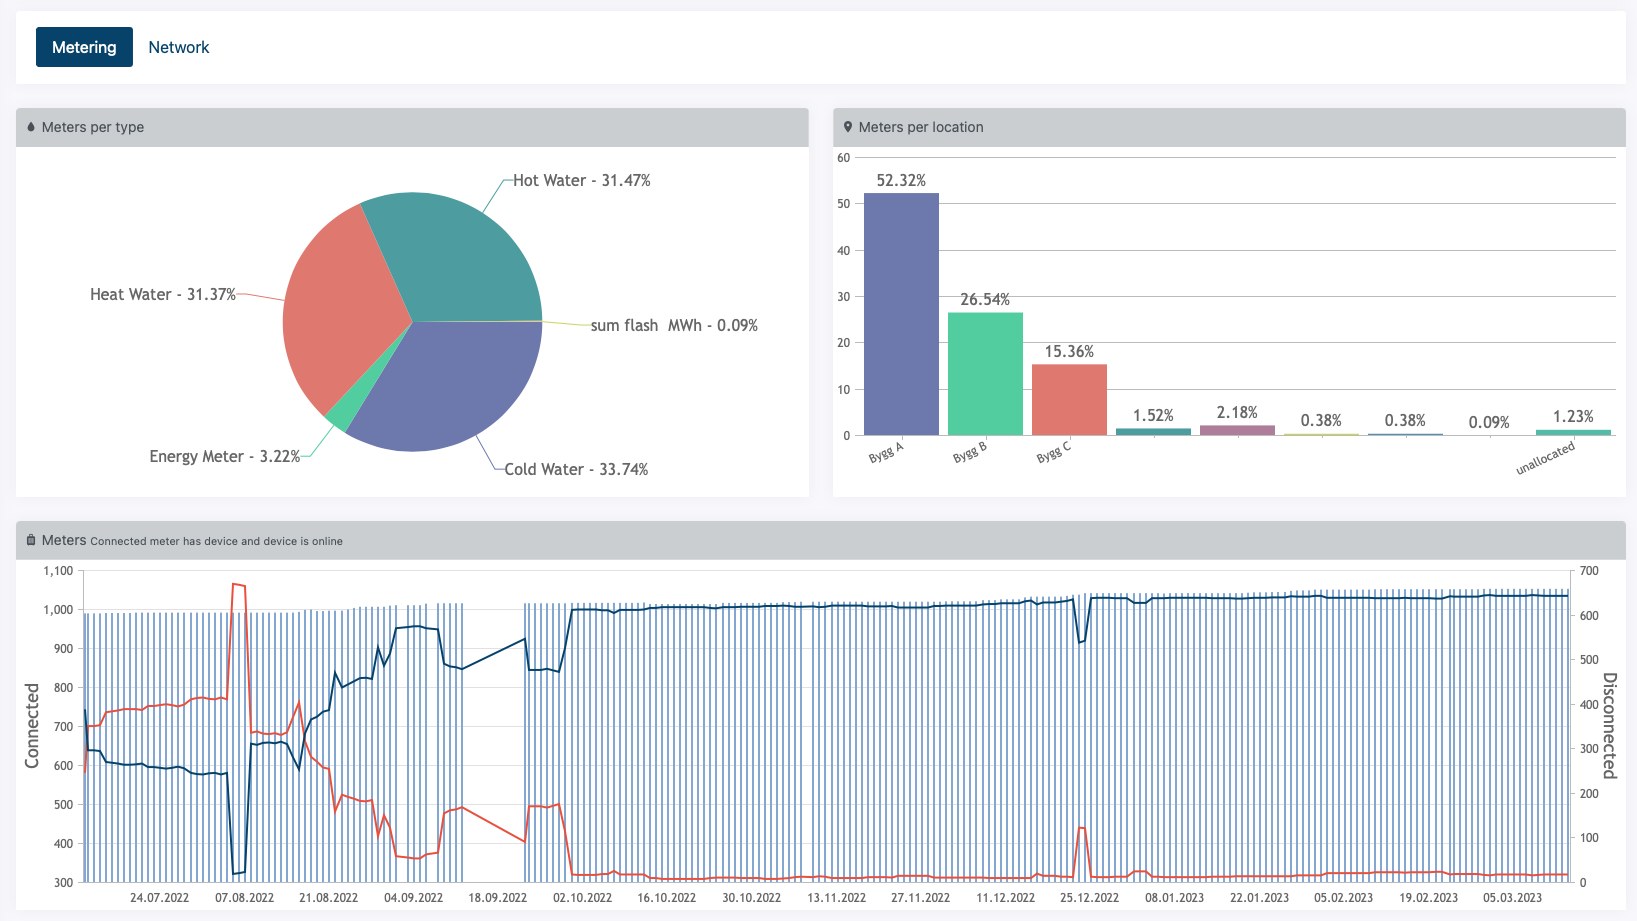Click the 15.36% value label
The image size is (1637, 921).
(1069, 351)
